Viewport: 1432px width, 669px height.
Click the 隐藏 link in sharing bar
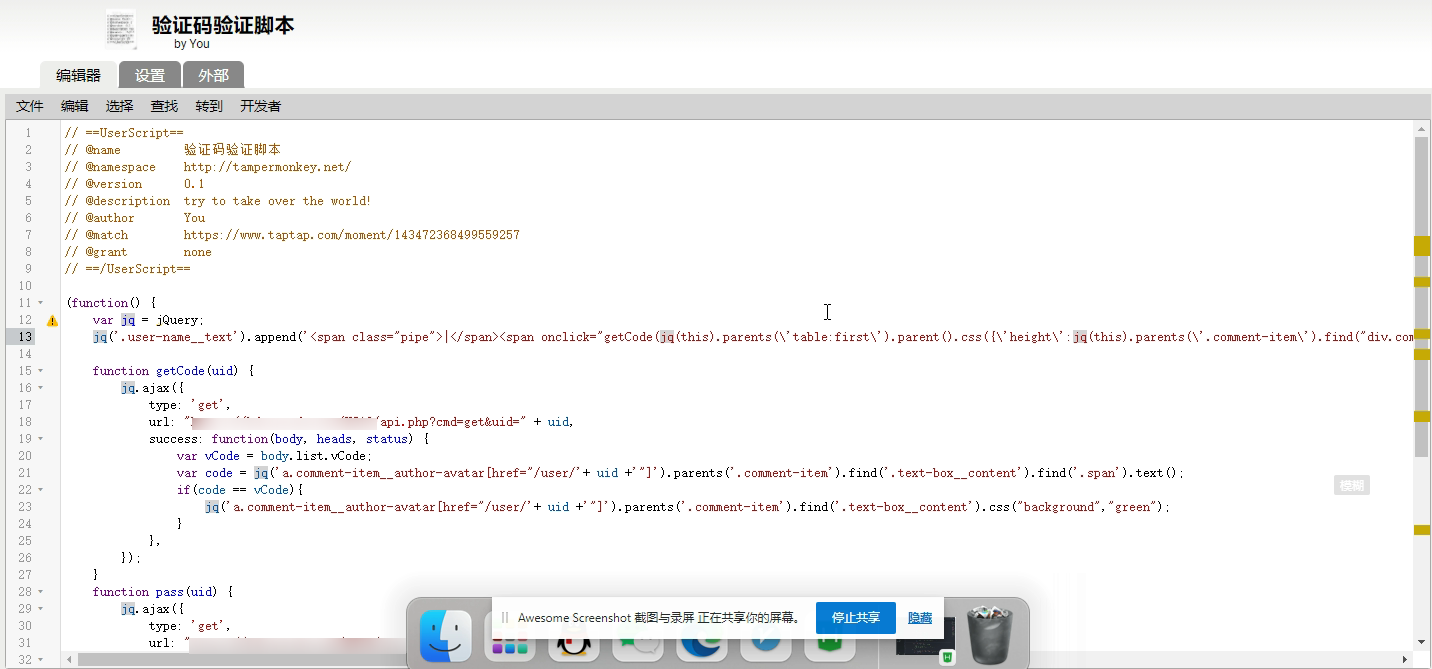920,618
